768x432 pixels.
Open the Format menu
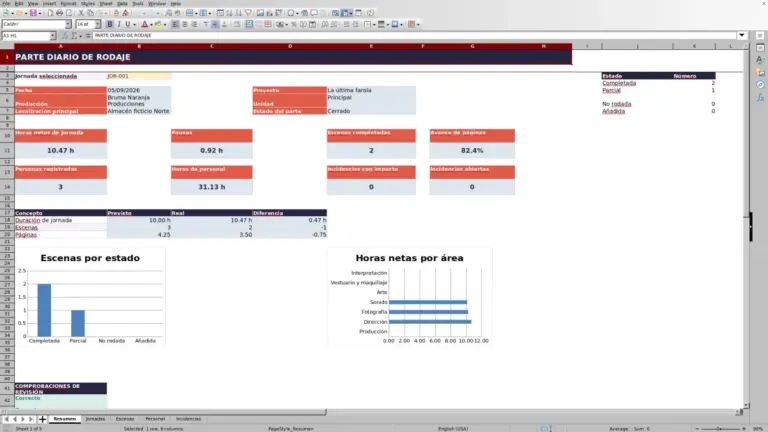point(68,3)
